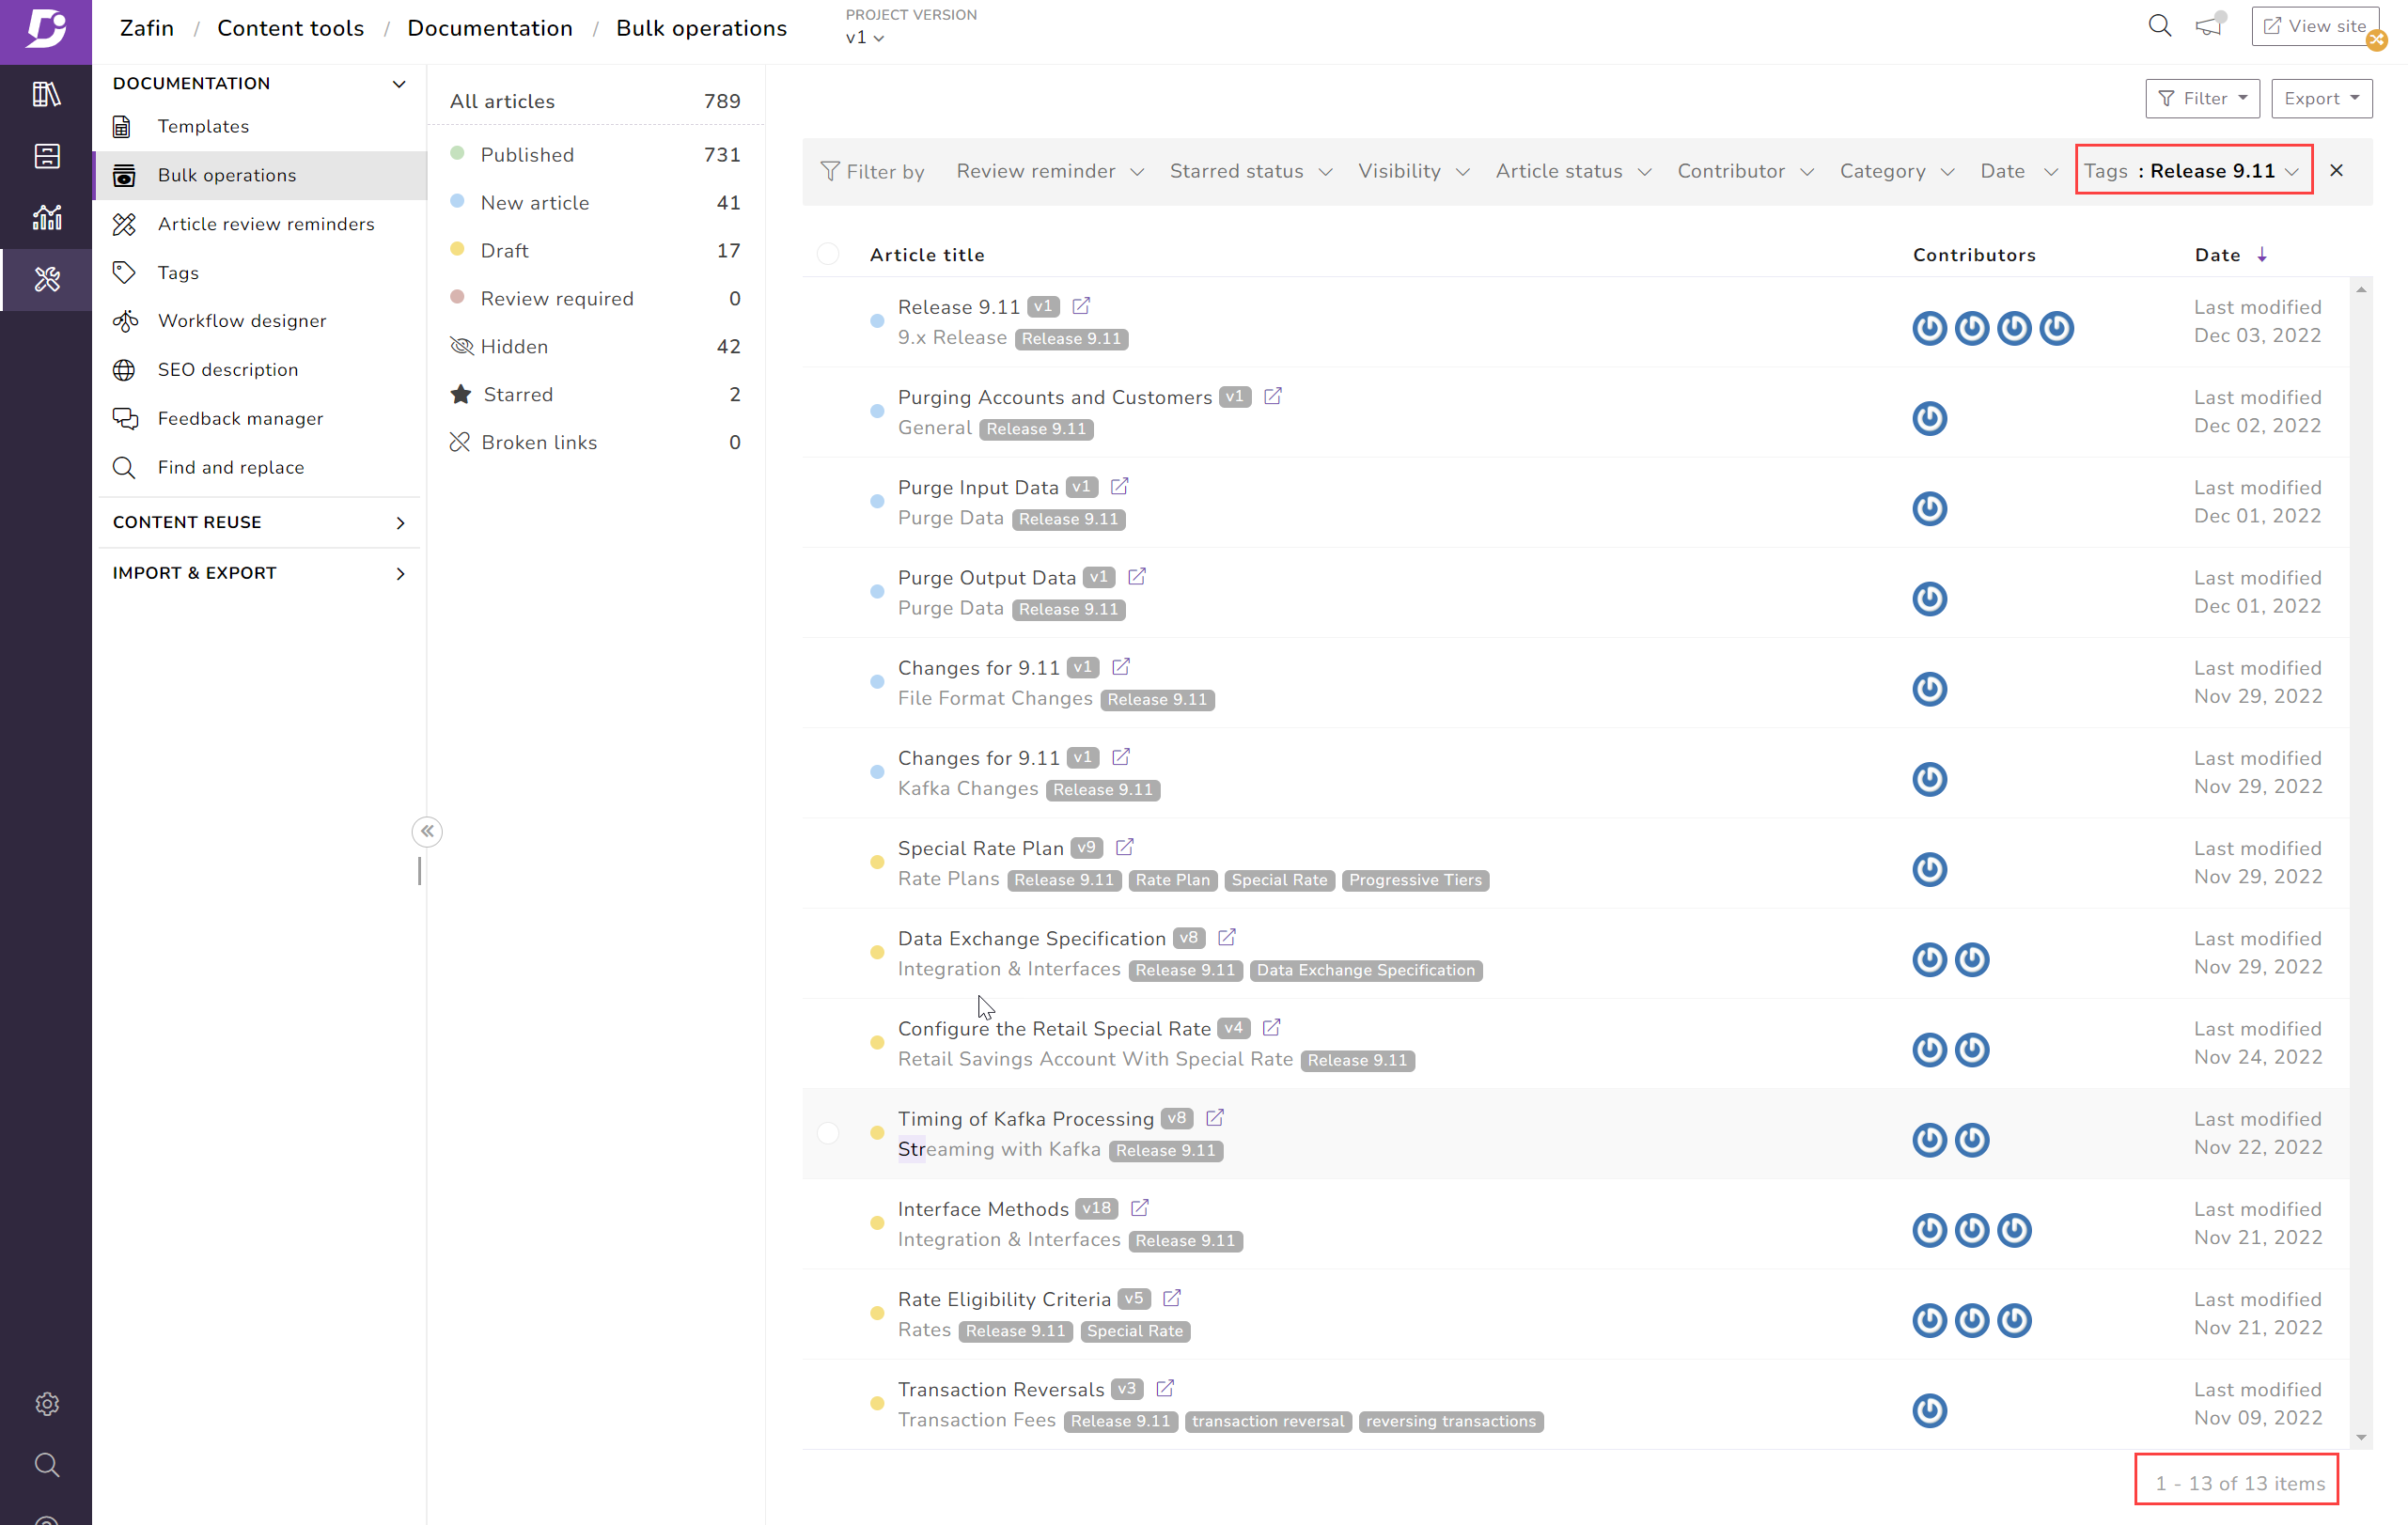The width and height of the screenshot is (2408, 1525).
Task: Click the sidebar search icon at bottom
Action: tap(46, 1465)
